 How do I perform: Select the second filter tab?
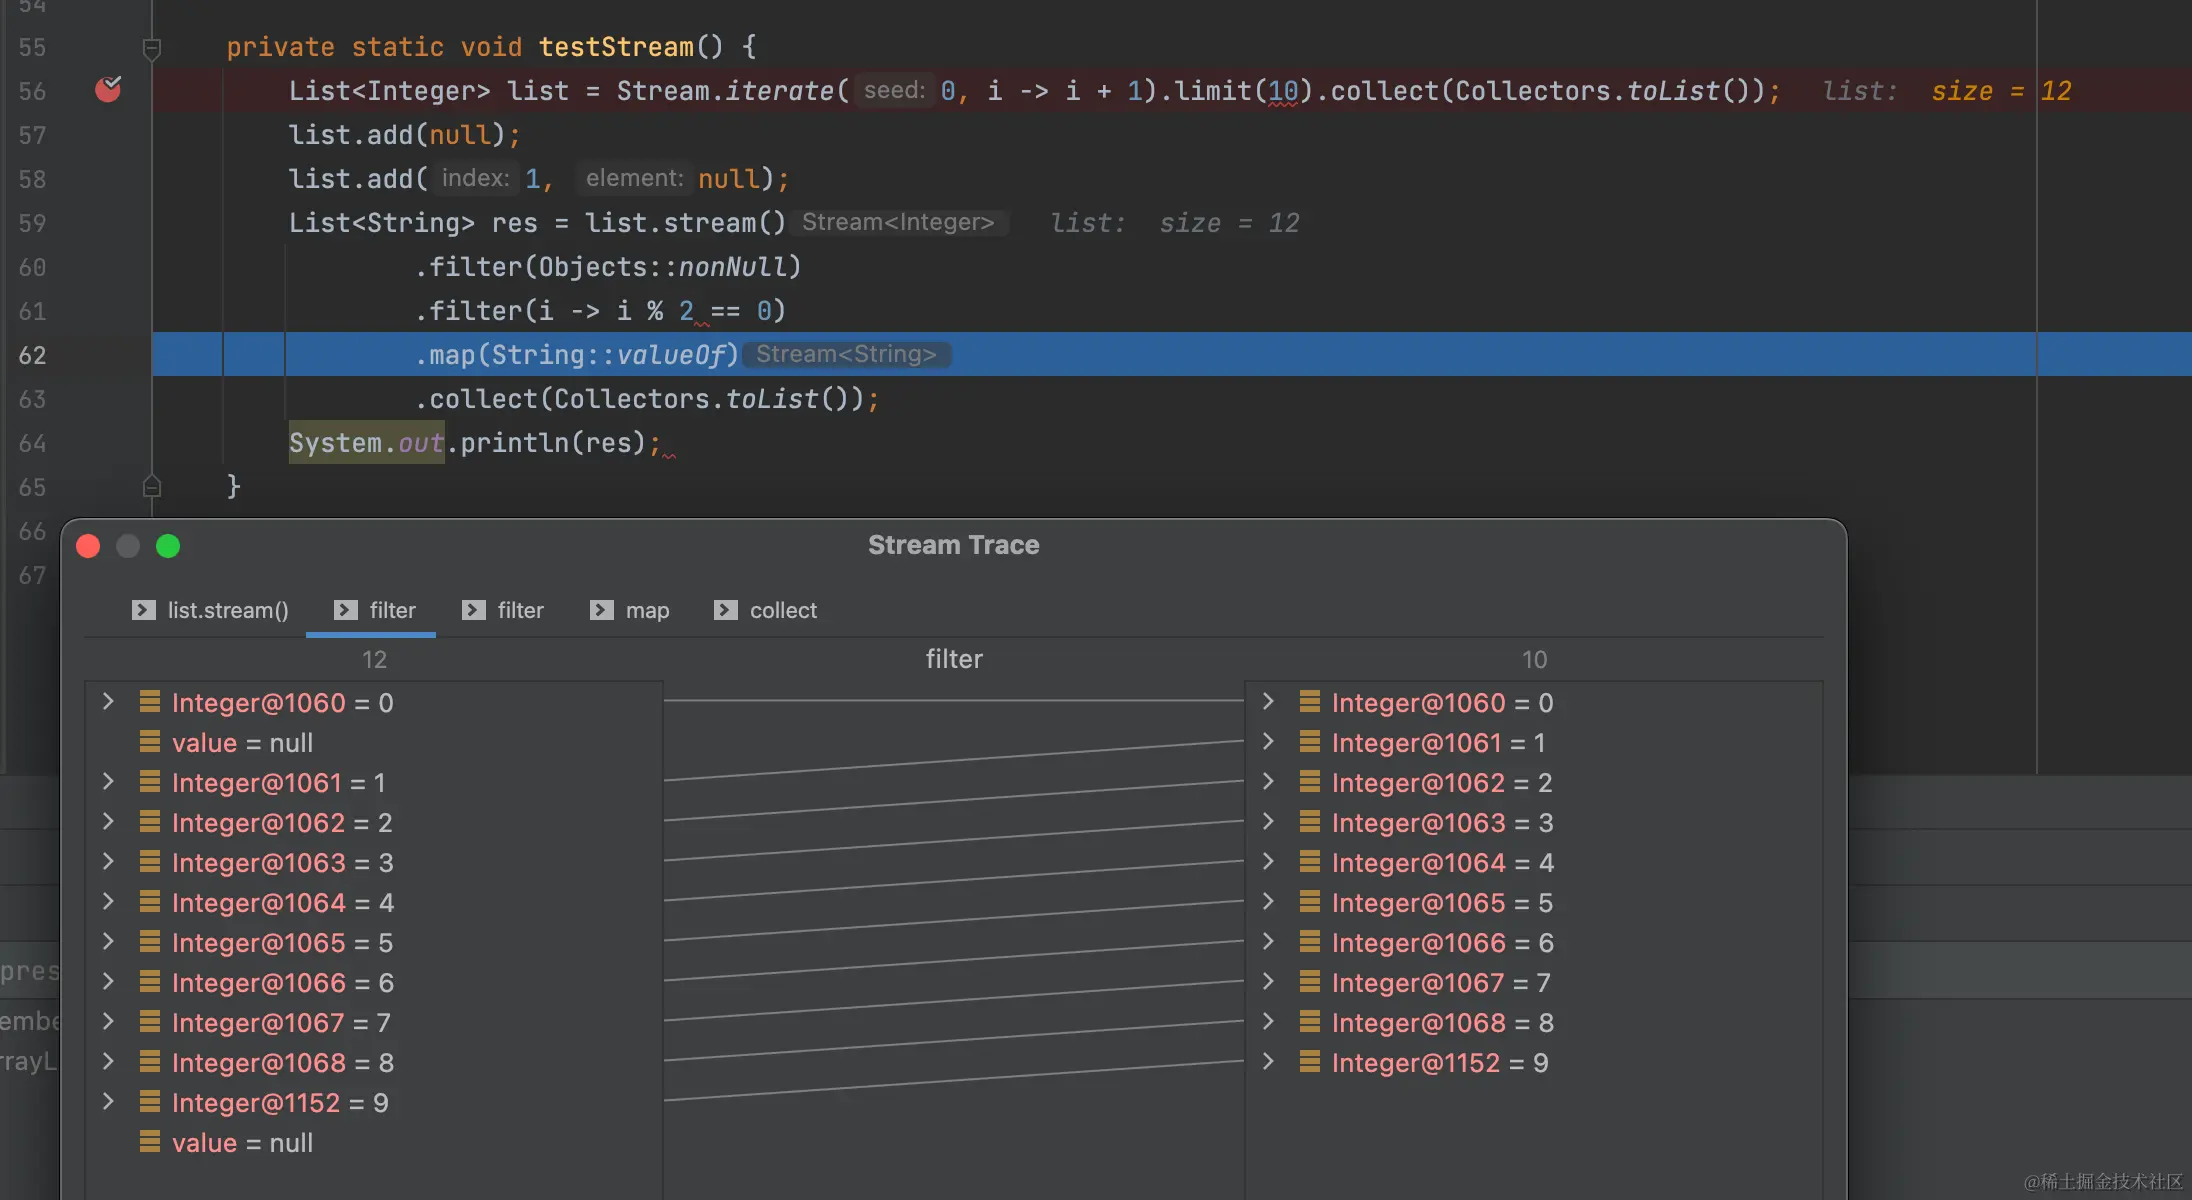520,610
